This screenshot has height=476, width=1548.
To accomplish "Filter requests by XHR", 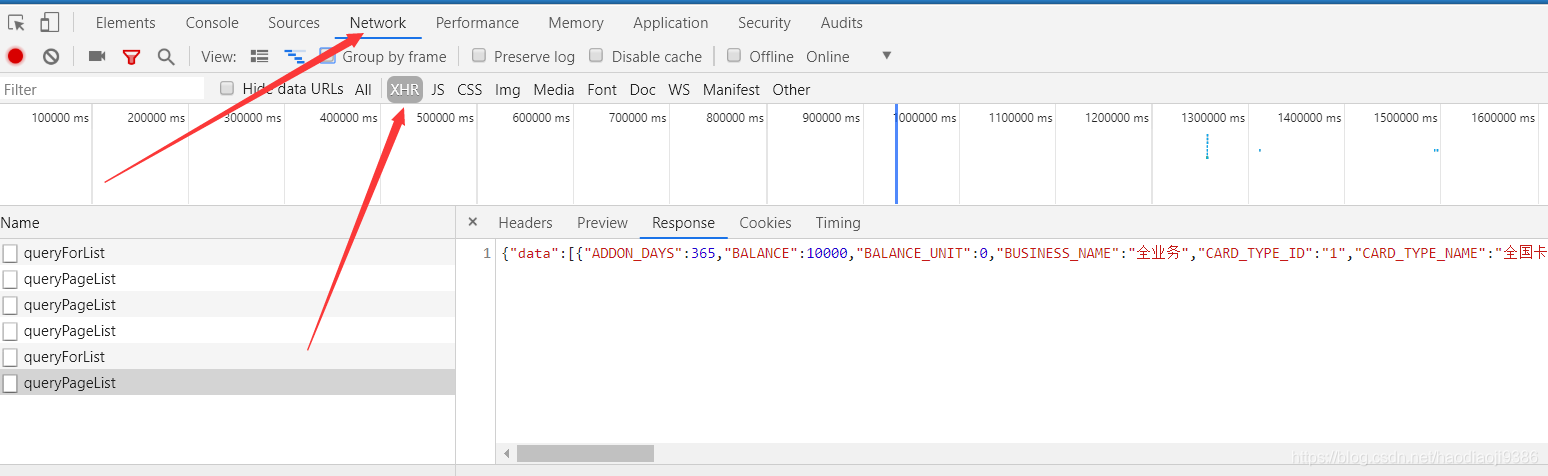I will coord(405,89).
